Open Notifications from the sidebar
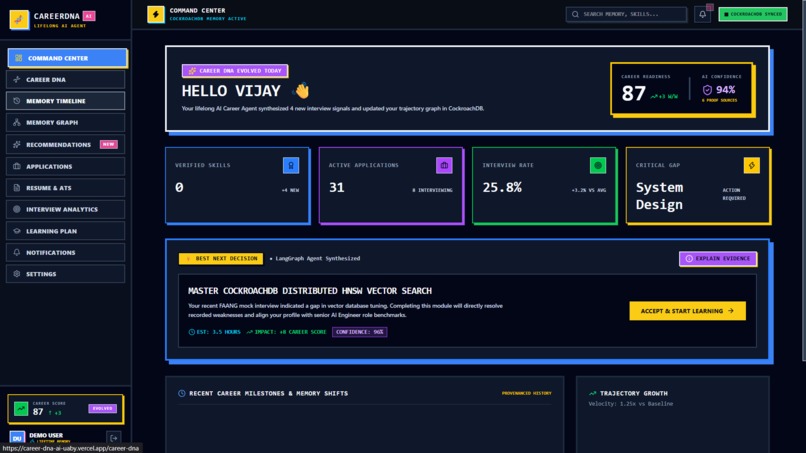806x453 pixels. 65,252
